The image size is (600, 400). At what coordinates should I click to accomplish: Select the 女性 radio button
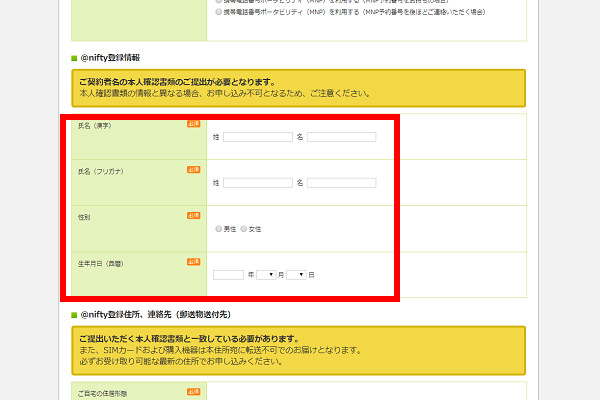244,229
